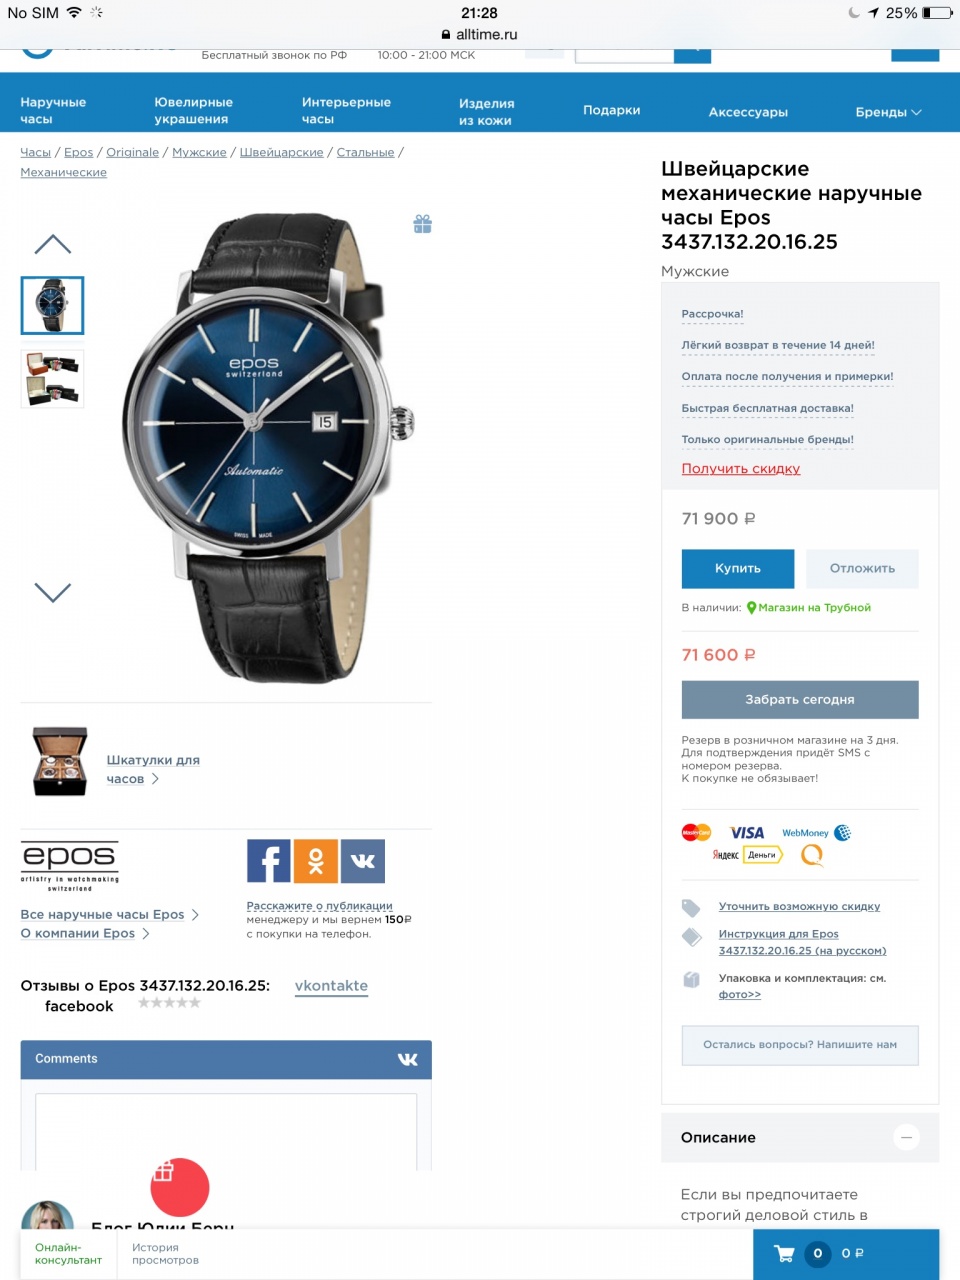Open the Аксессуары menu item
Screen dimensions: 960x1280
[748, 112]
